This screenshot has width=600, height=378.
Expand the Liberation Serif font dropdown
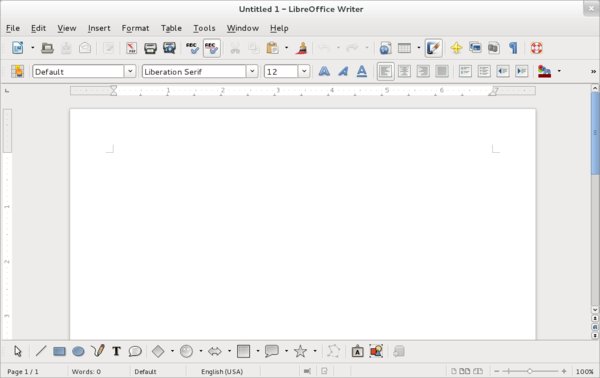(x=252, y=72)
